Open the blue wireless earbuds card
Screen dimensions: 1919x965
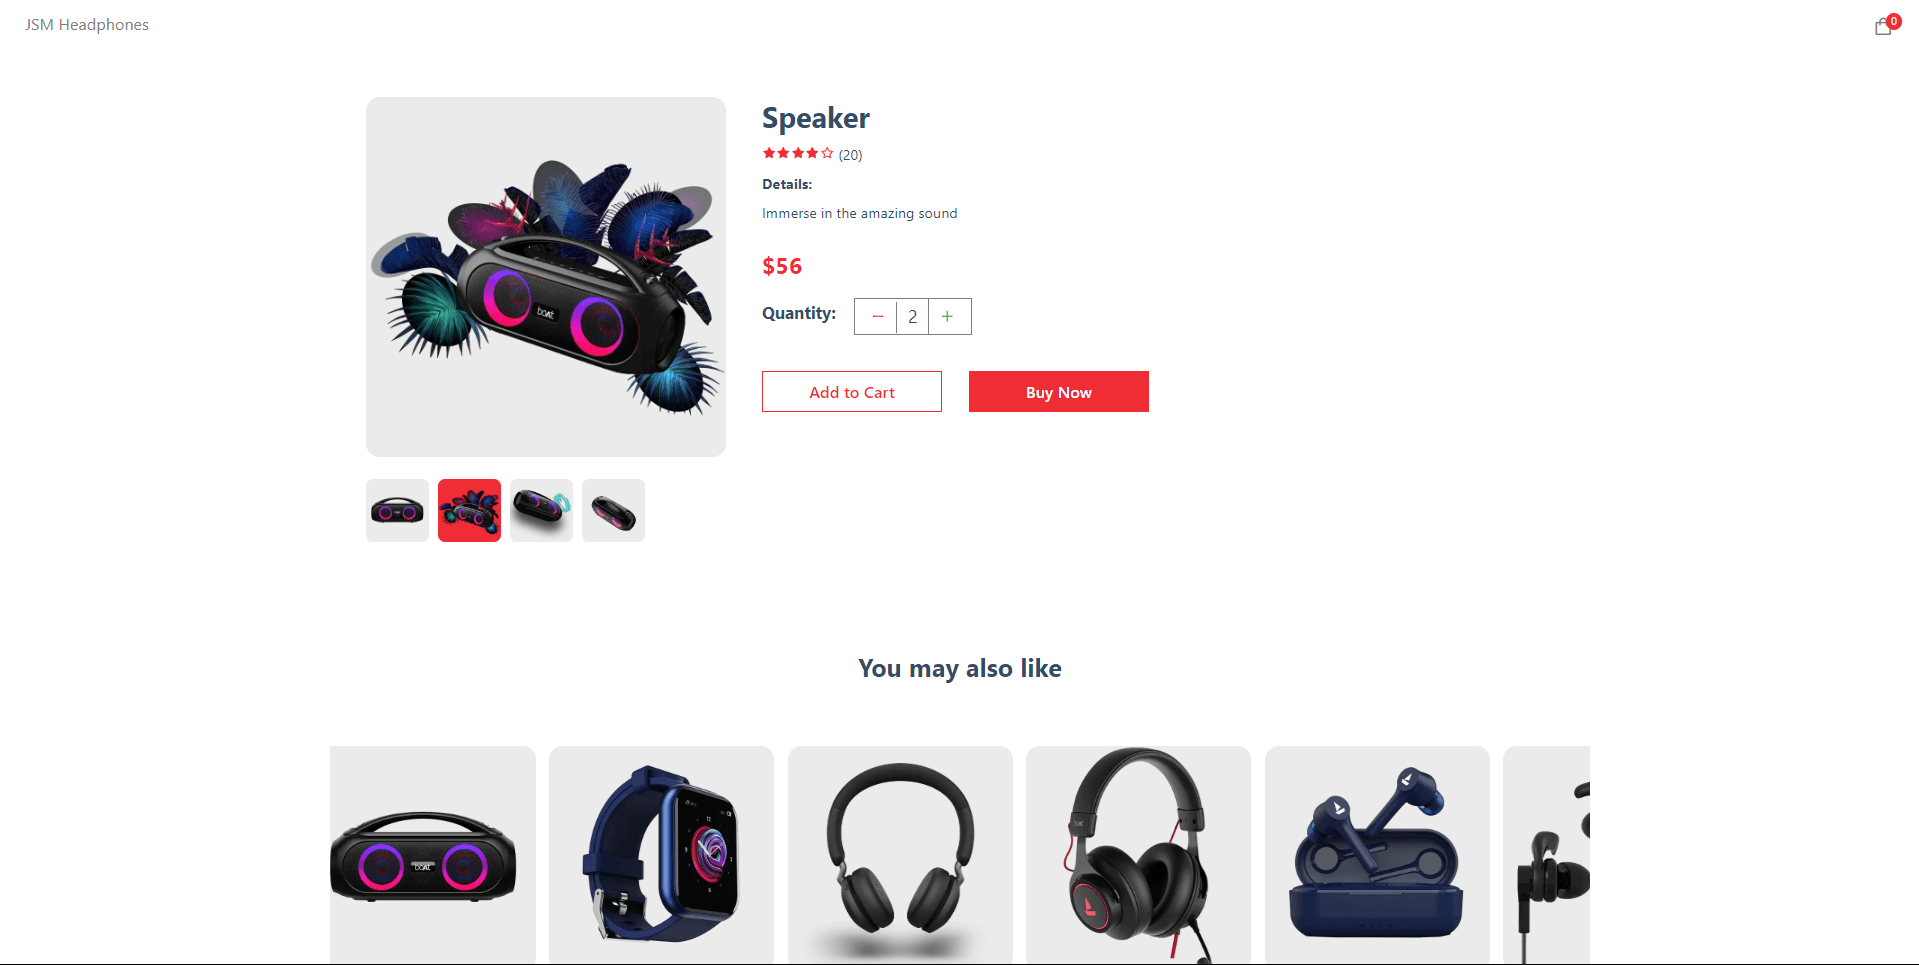pos(1377,855)
